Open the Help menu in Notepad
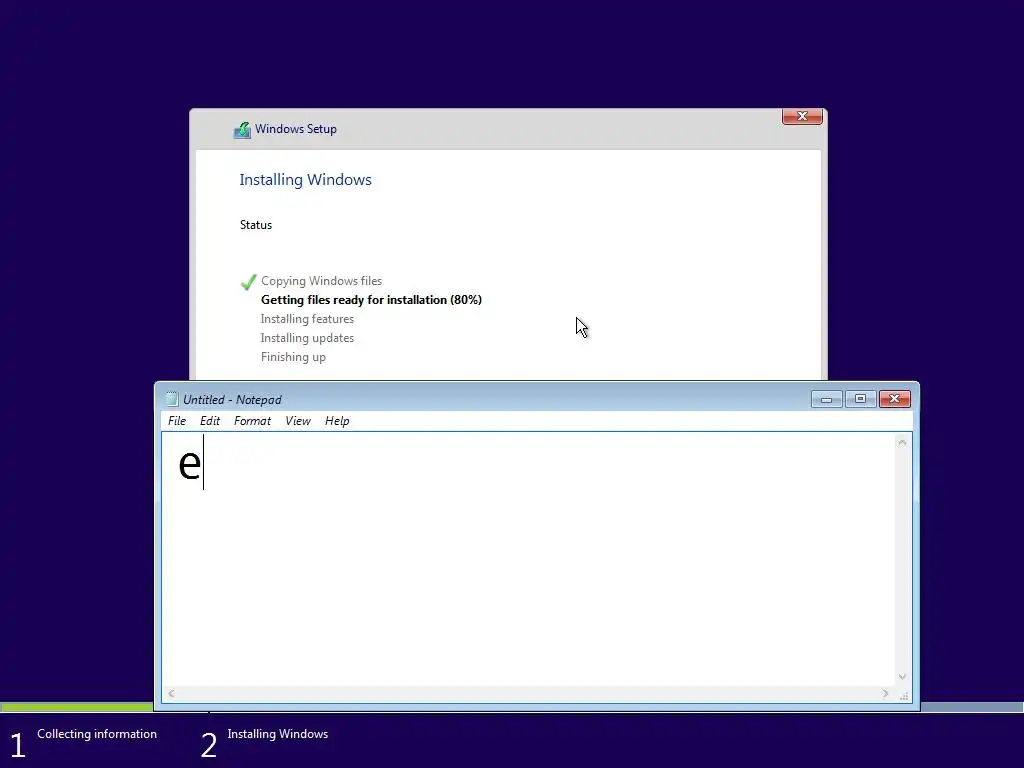This screenshot has width=1024, height=768. pos(337,421)
